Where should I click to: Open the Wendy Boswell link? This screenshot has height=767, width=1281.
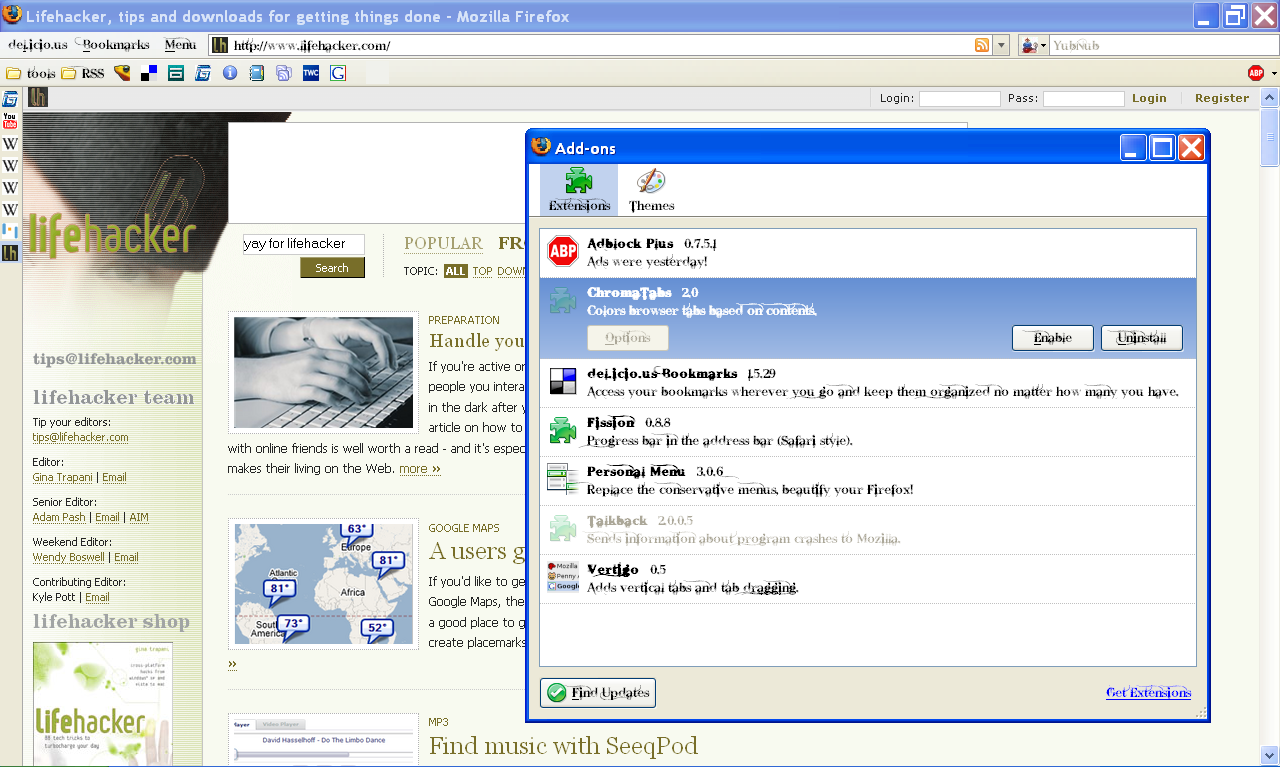click(70, 557)
